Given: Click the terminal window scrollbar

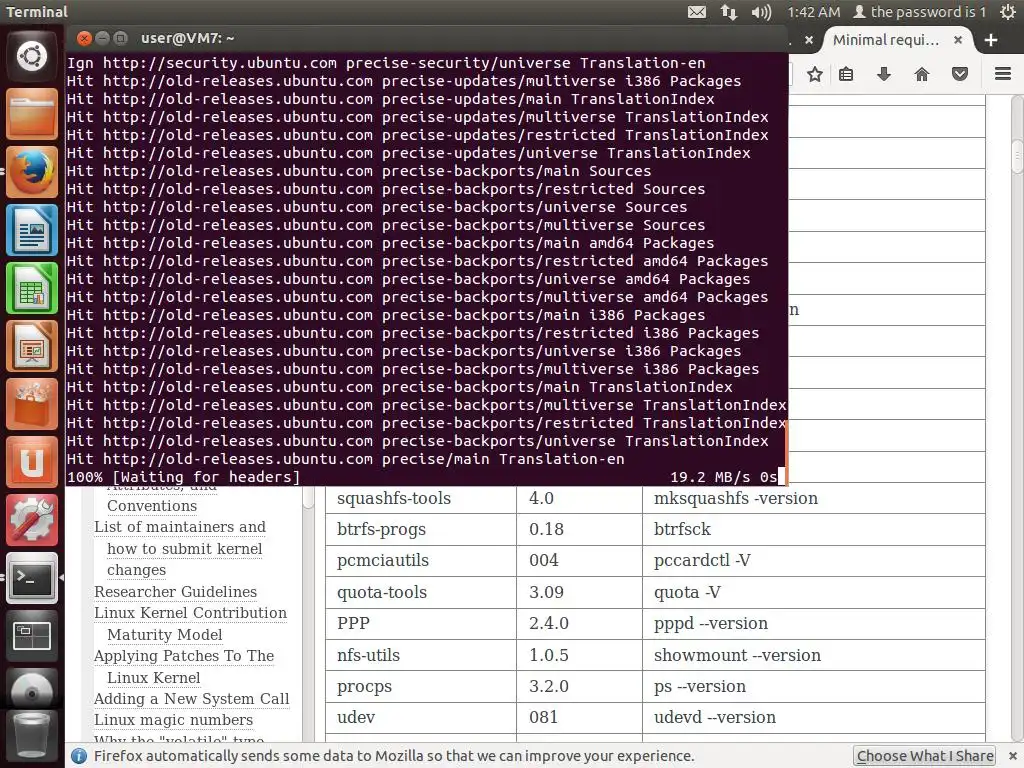Looking at the screenshot, I should point(786,452).
